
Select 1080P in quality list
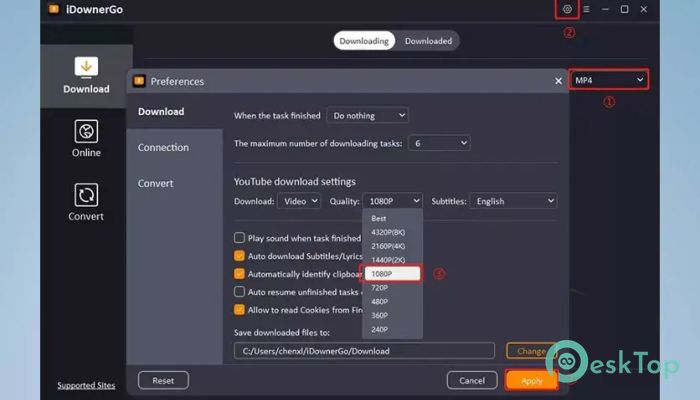point(392,274)
